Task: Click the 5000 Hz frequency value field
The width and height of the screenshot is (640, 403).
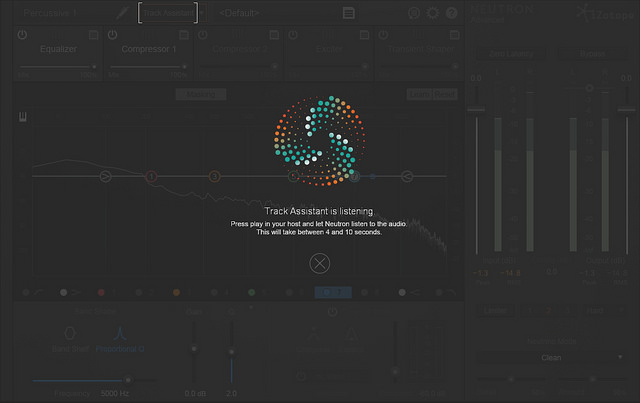Action: 115,394
